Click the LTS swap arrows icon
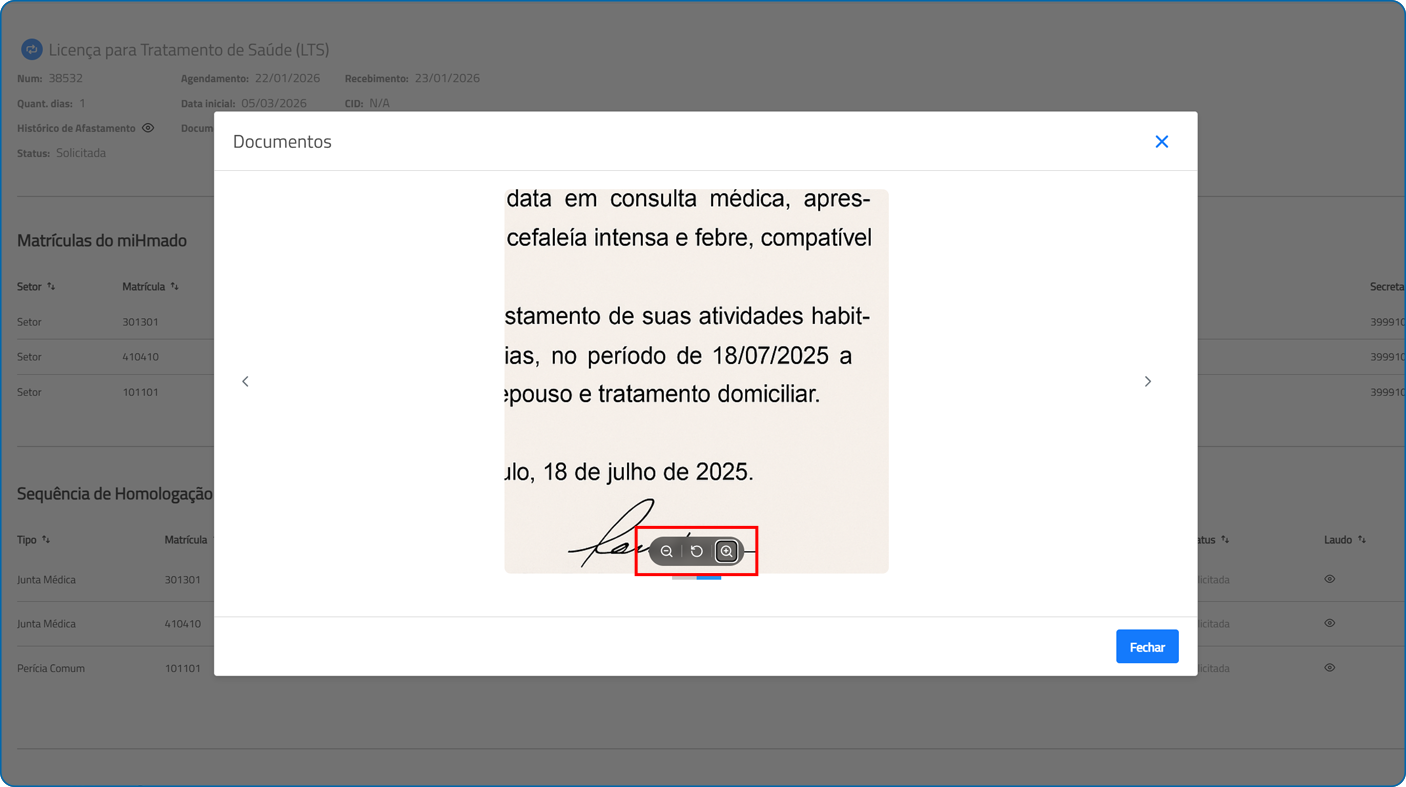The image size is (1406, 787). 32,49
